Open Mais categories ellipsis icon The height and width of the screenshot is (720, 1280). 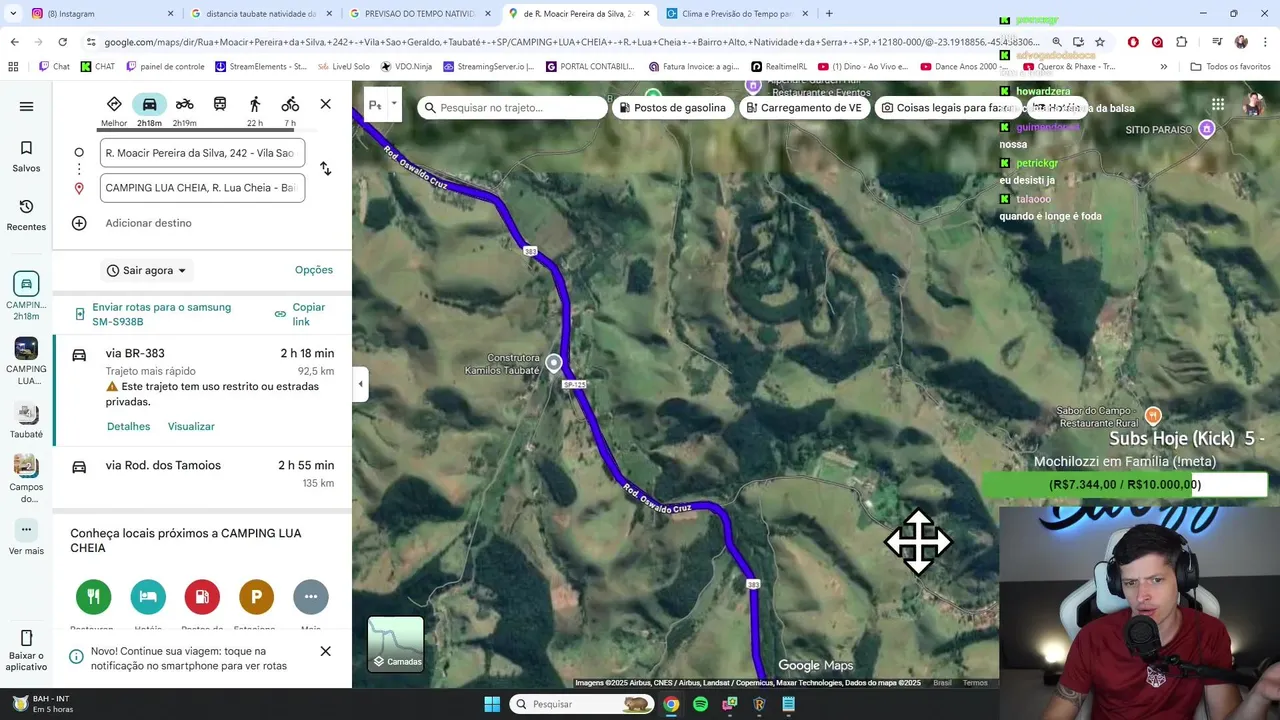pyautogui.click(x=311, y=597)
